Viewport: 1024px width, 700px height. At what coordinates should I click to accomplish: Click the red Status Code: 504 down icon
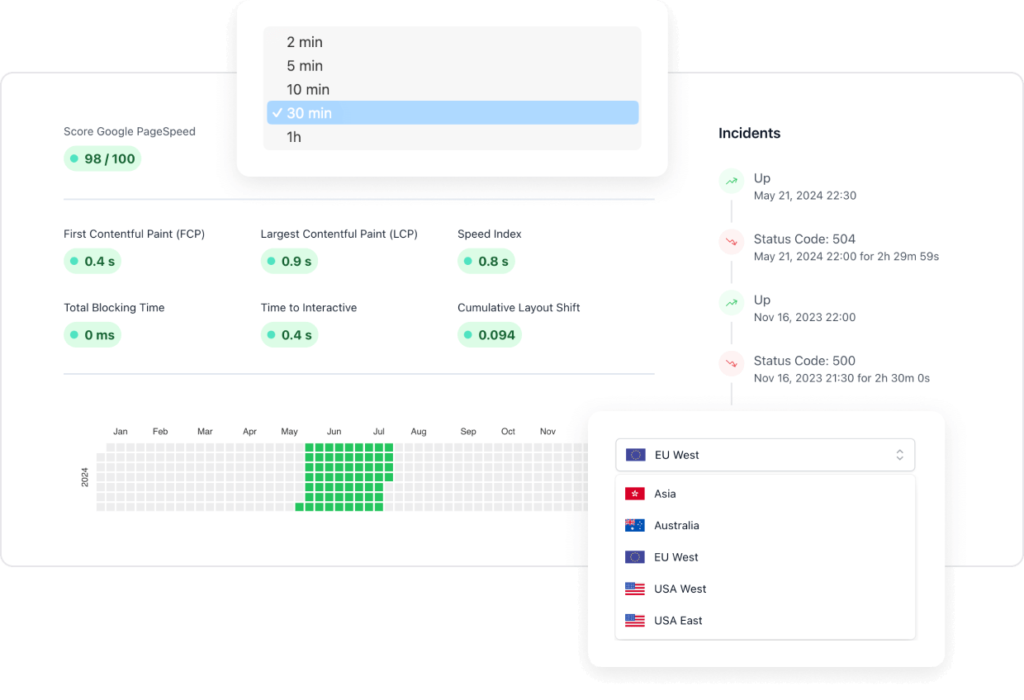point(731,241)
